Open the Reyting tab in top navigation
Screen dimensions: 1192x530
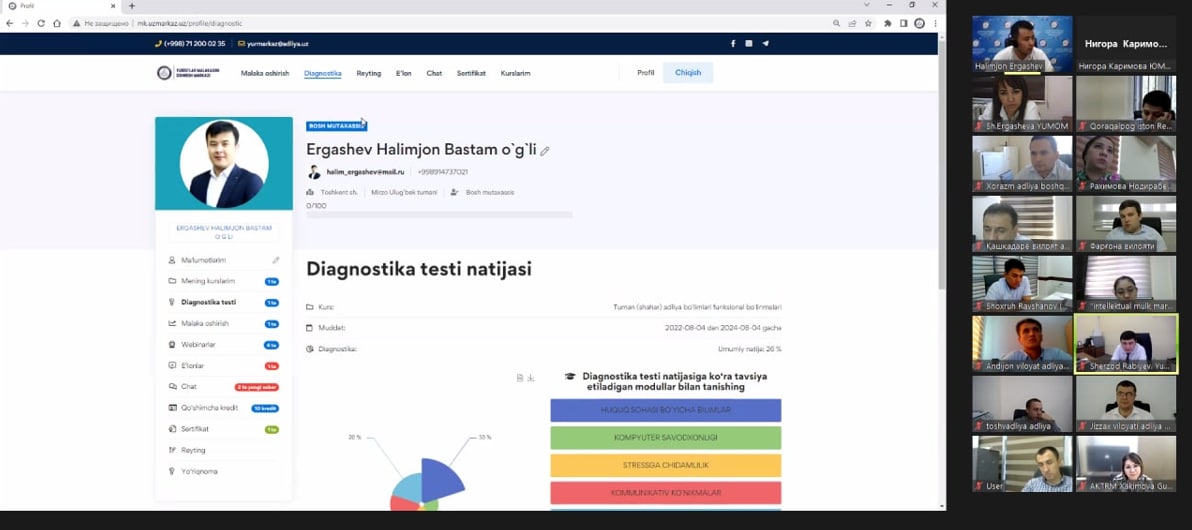click(x=369, y=73)
